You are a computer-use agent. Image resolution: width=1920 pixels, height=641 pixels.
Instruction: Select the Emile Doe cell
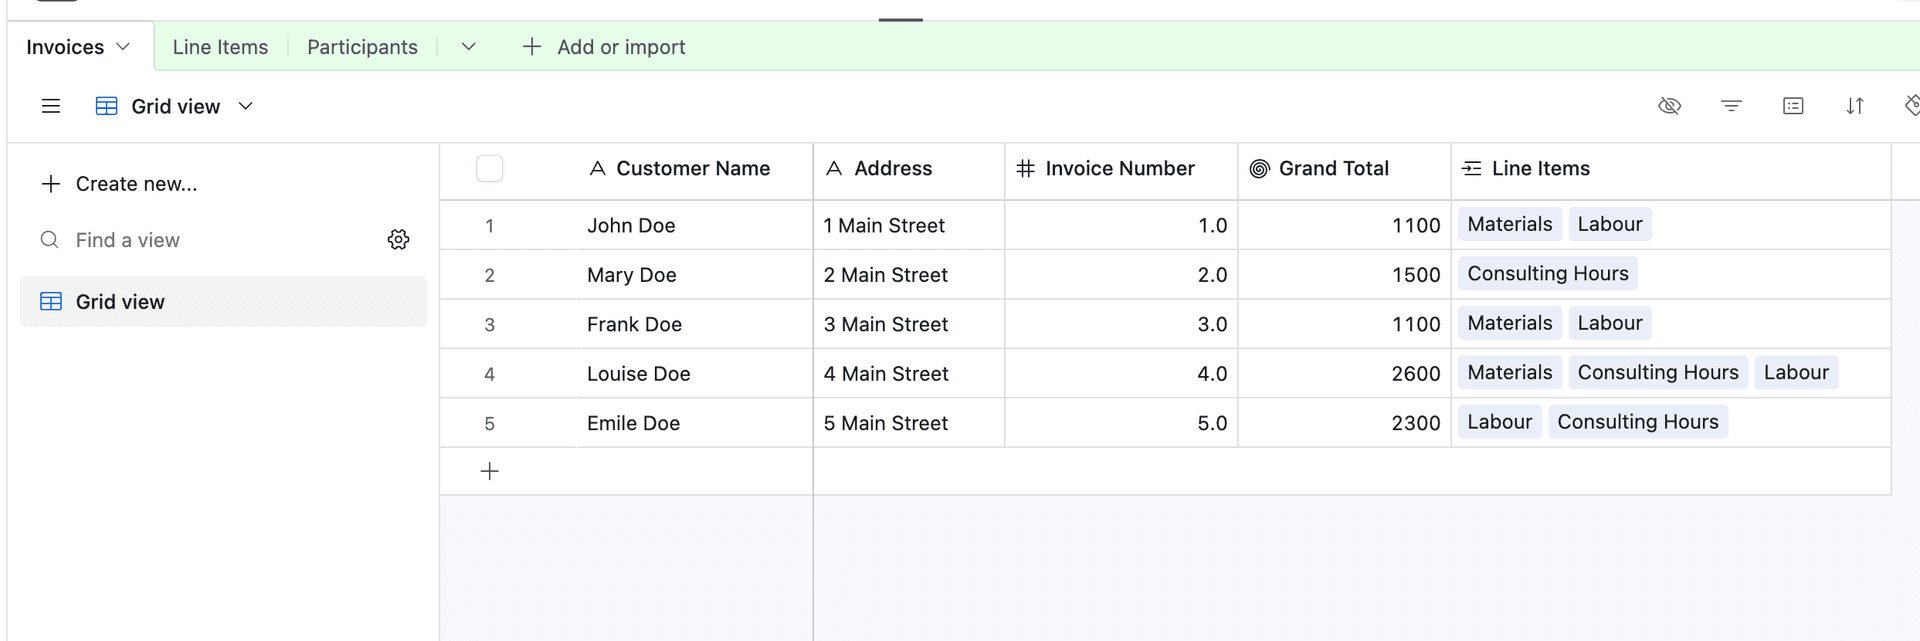pos(695,423)
